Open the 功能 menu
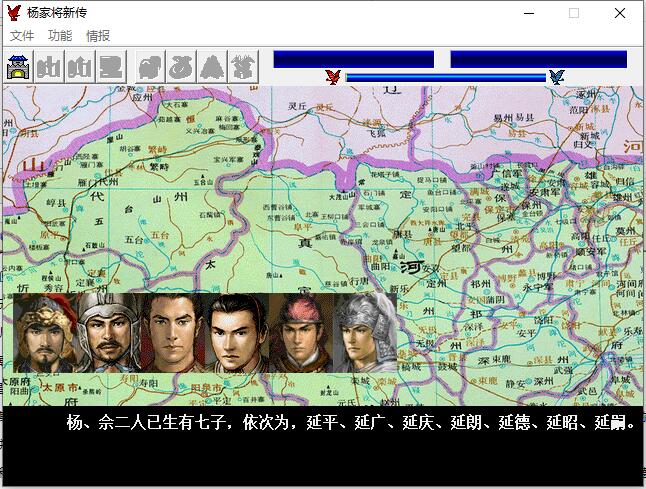Viewport: 646px width, 489px height. 60,36
